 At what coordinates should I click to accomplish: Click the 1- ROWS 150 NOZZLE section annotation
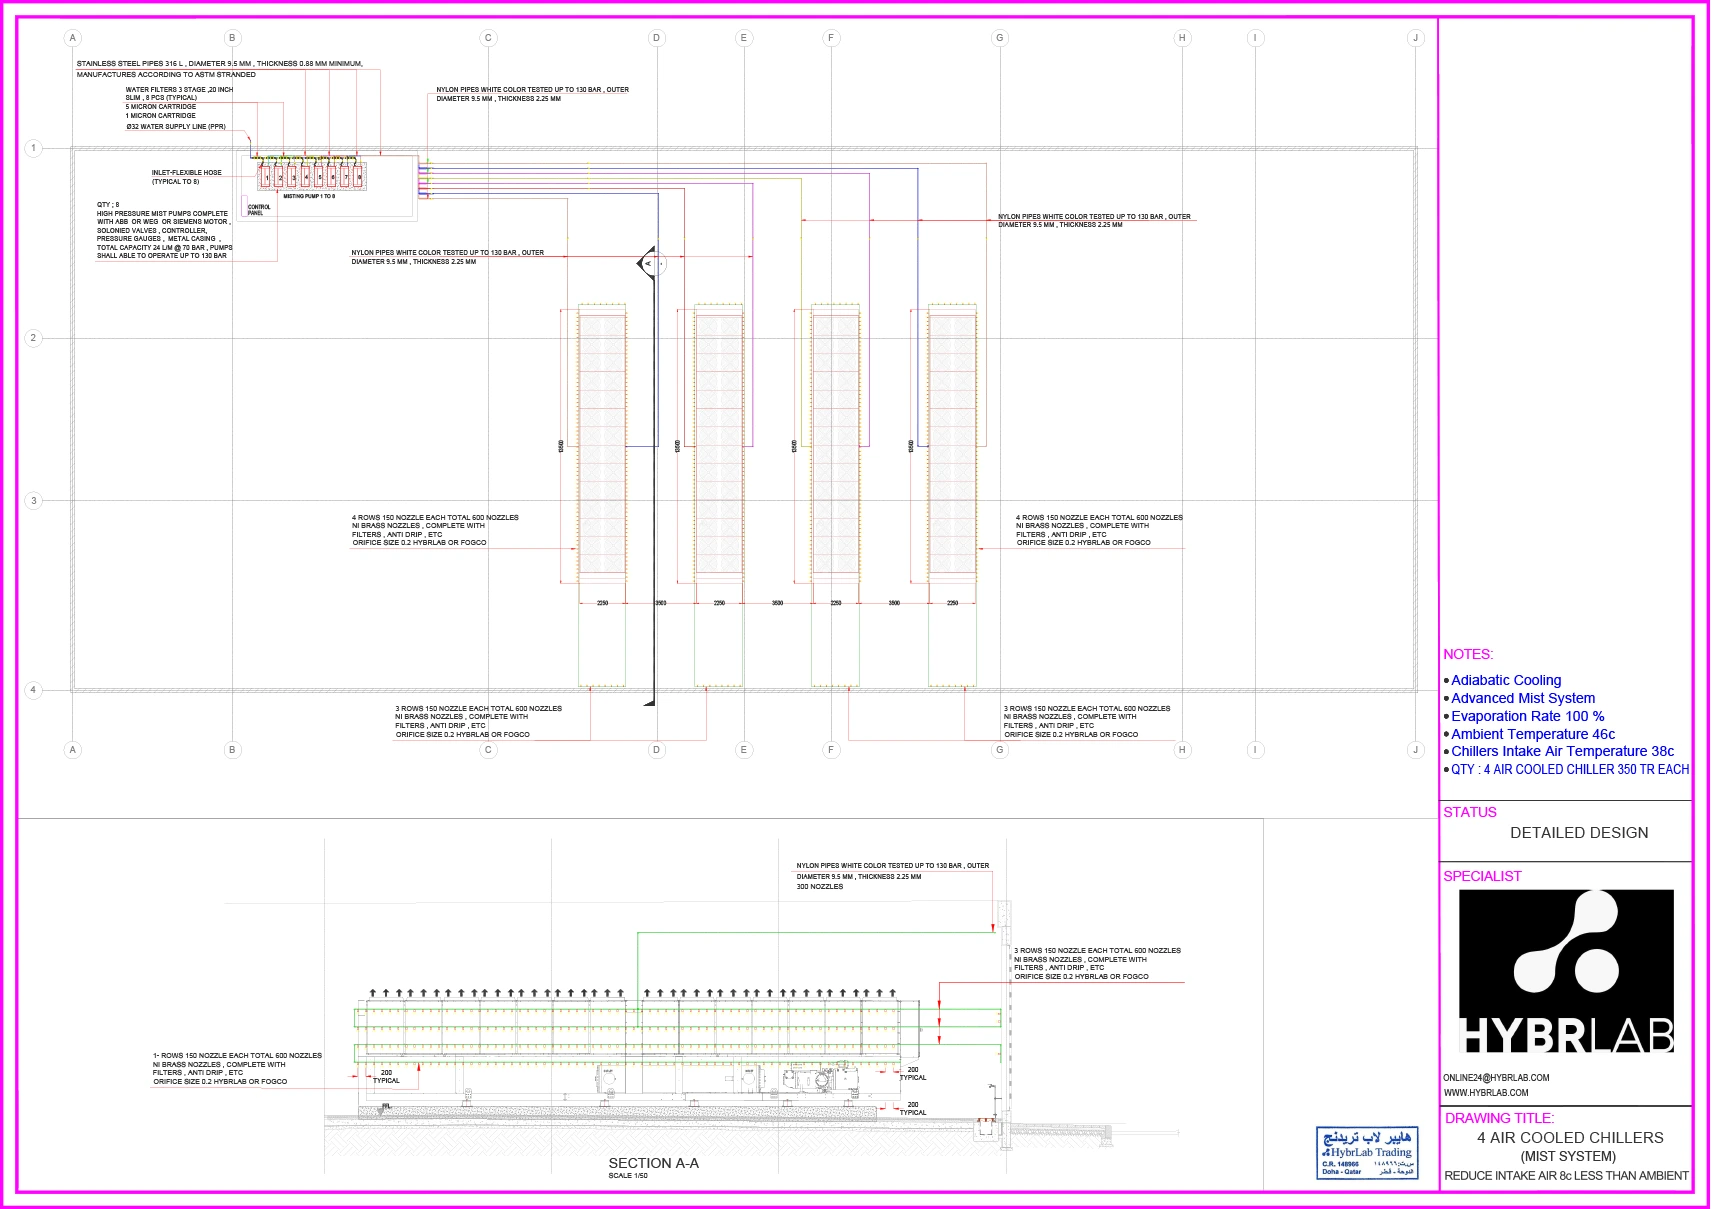click(237, 1069)
